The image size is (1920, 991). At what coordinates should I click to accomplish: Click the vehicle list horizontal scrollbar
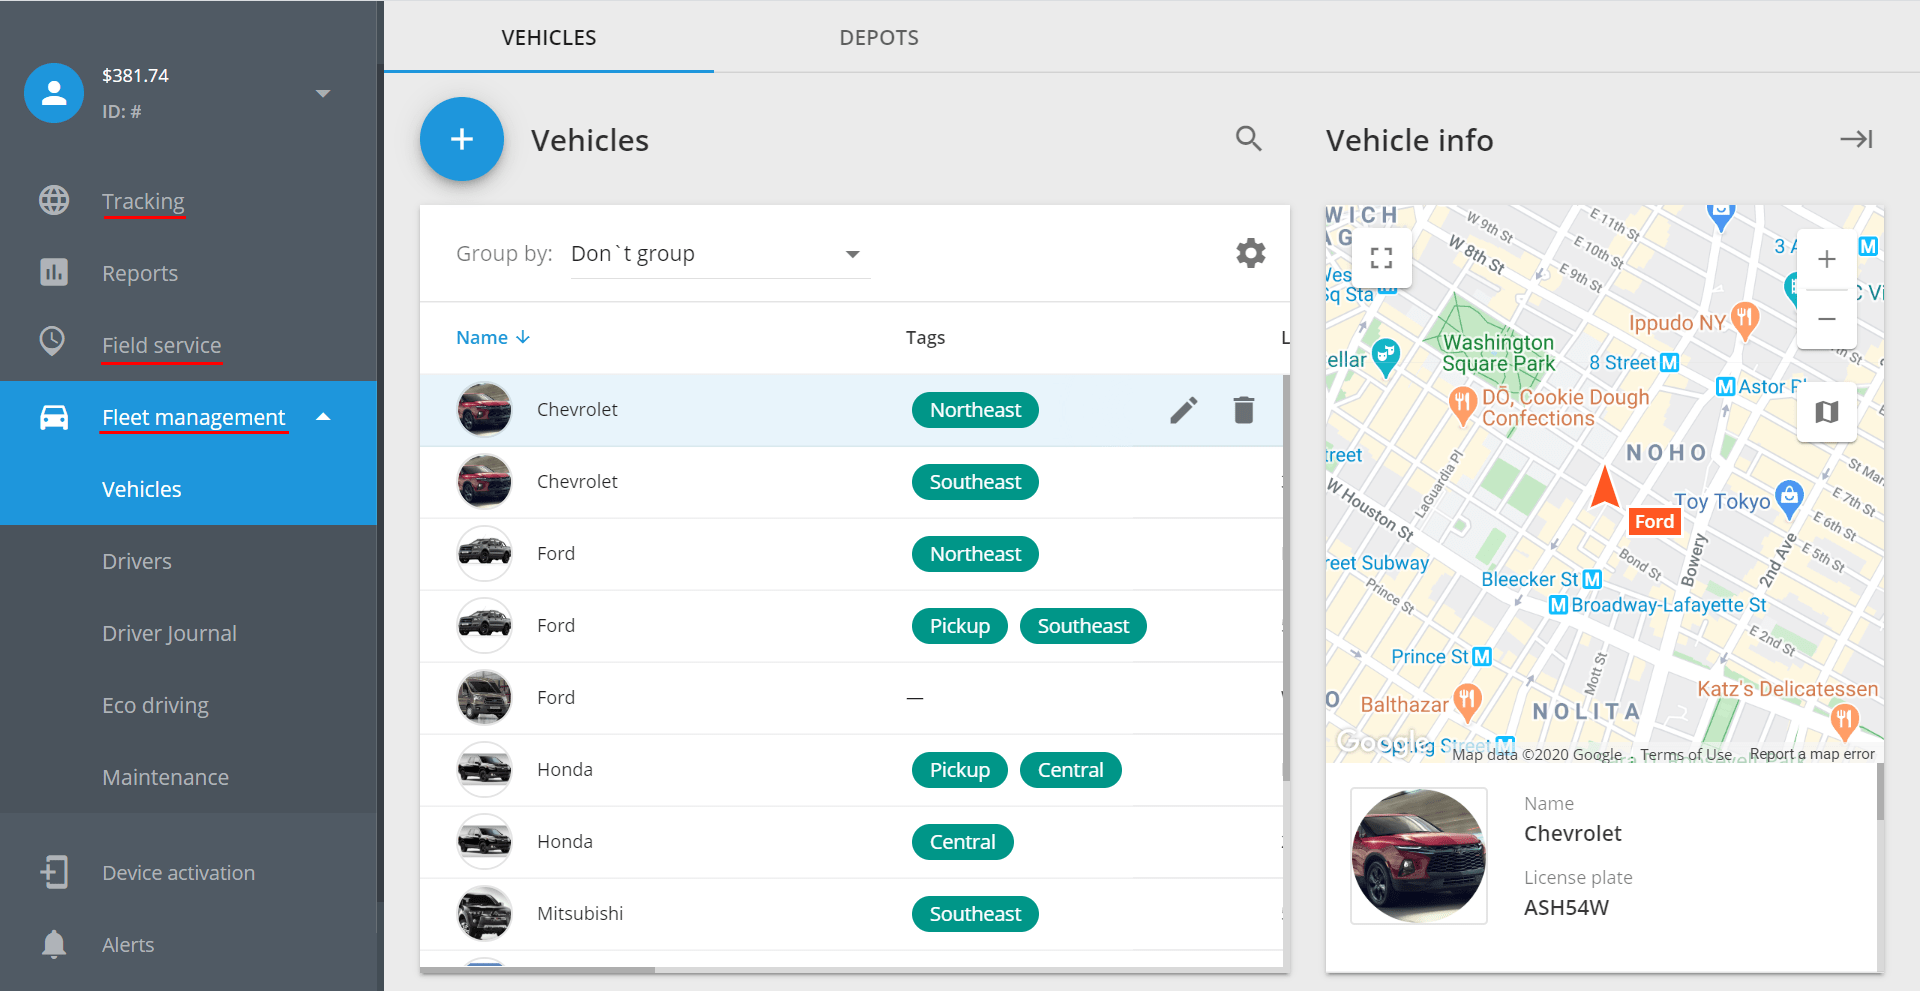point(538,970)
